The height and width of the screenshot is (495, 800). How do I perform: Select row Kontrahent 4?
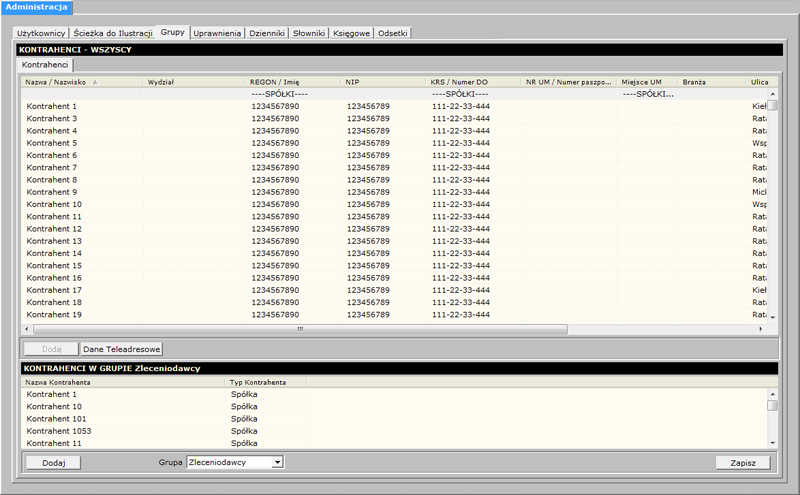pyautogui.click(x=393, y=131)
